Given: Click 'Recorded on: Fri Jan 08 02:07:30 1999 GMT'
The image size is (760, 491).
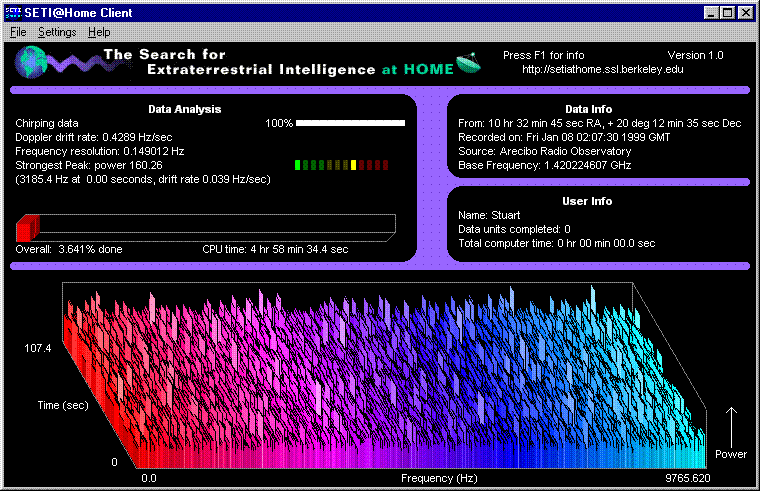Looking at the screenshot, I should click(564, 137).
